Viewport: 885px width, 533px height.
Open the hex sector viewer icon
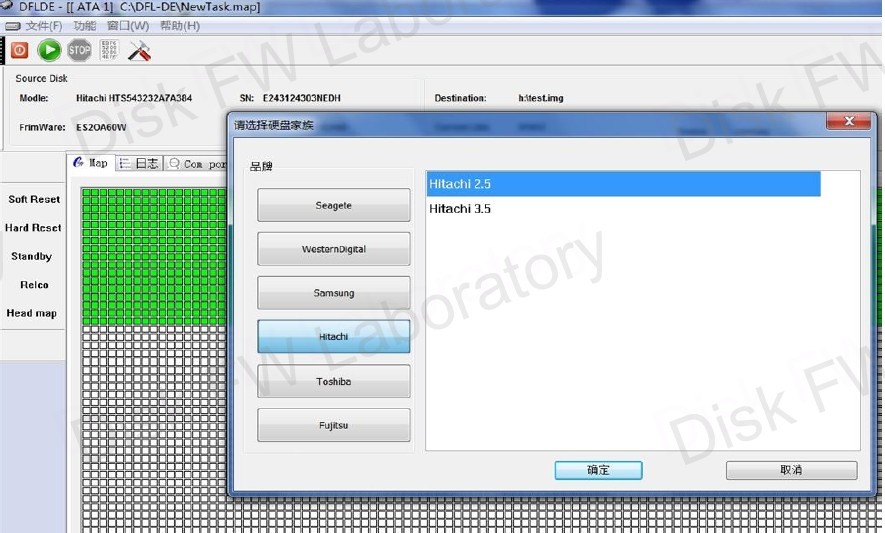tap(109, 50)
